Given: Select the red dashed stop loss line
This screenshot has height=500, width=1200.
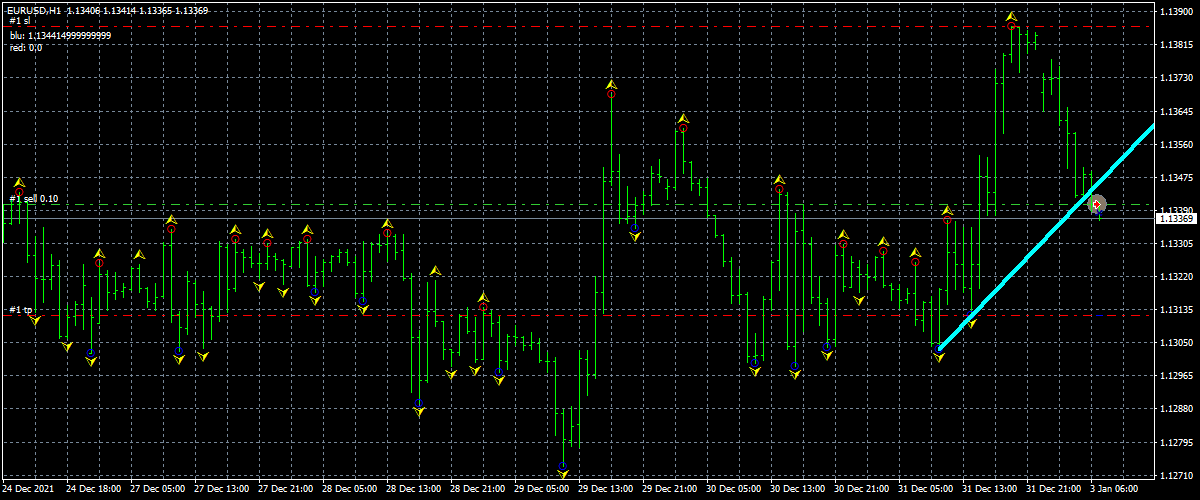Looking at the screenshot, I should point(500,27).
